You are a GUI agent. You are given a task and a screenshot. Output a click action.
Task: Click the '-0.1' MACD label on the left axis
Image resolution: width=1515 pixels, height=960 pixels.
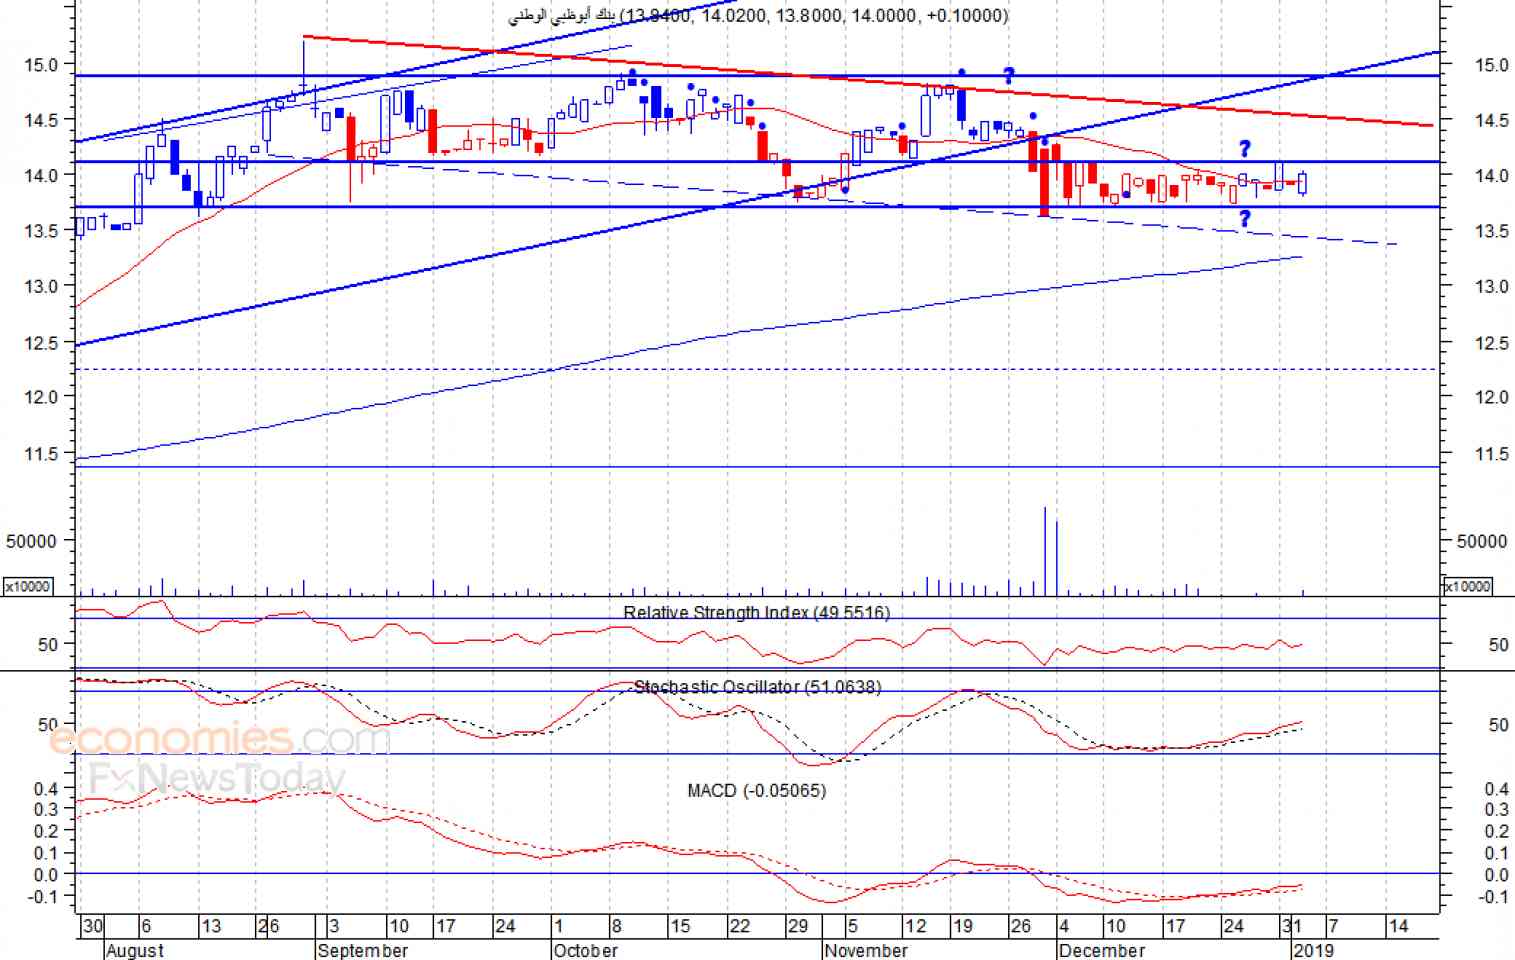tap(43, 897)
